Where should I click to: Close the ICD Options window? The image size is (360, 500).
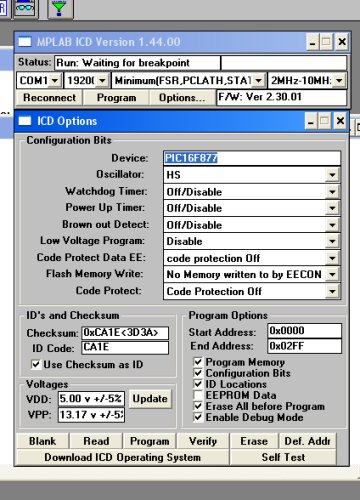(x=340, y=121)
